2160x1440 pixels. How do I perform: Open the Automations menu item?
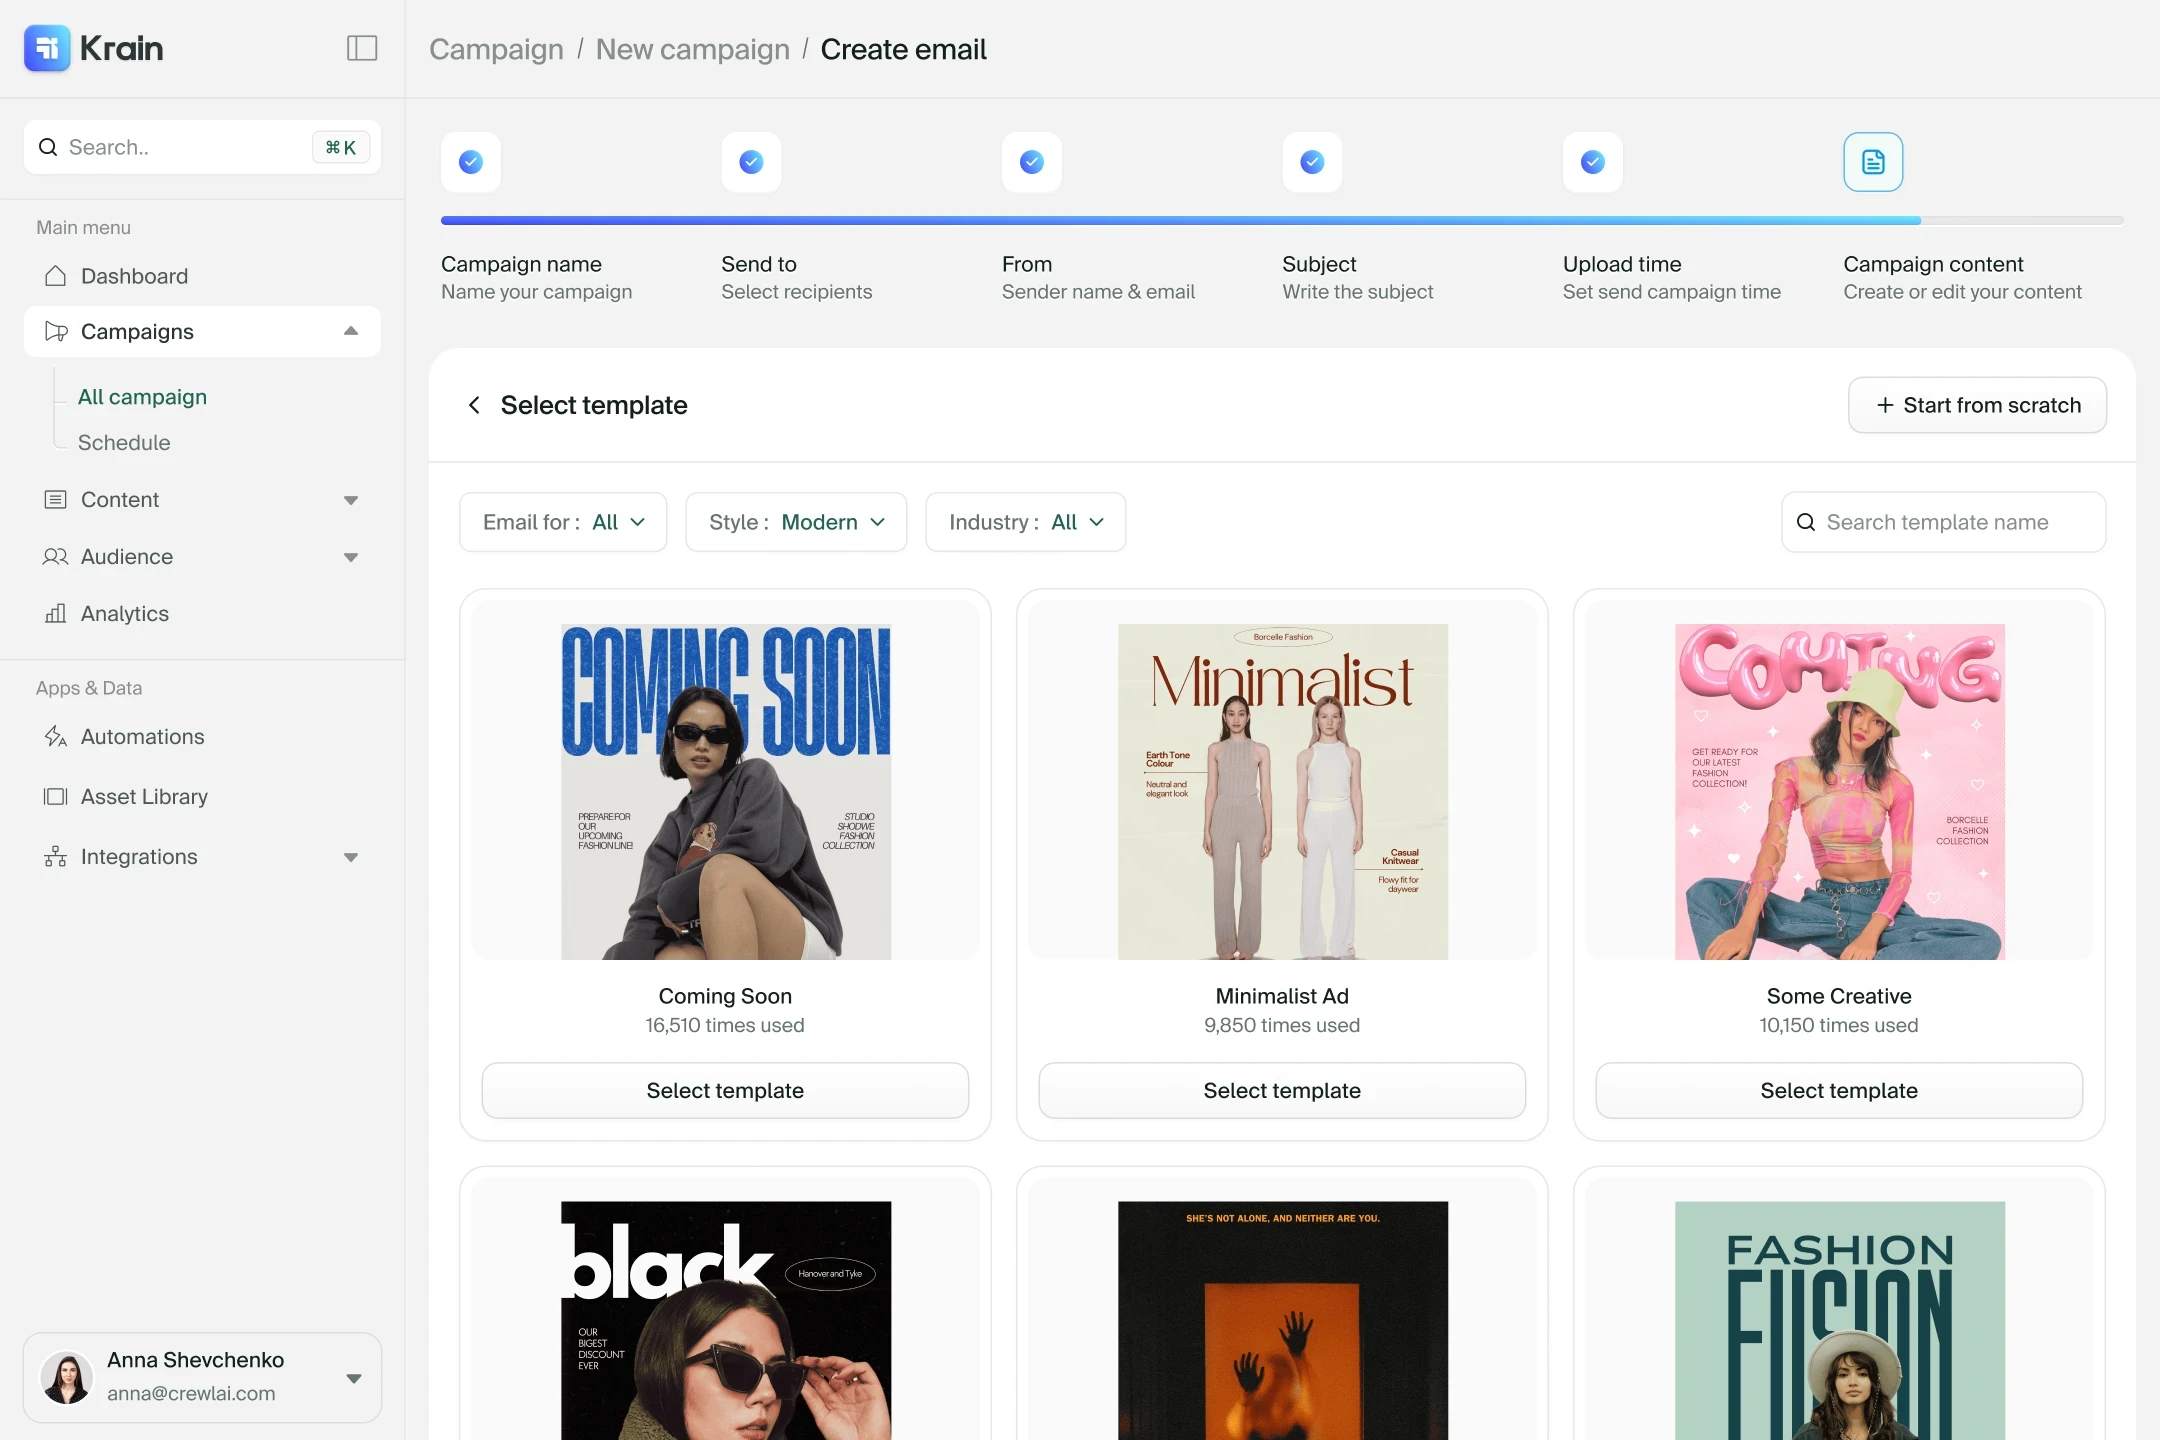(x=202, y=736)
